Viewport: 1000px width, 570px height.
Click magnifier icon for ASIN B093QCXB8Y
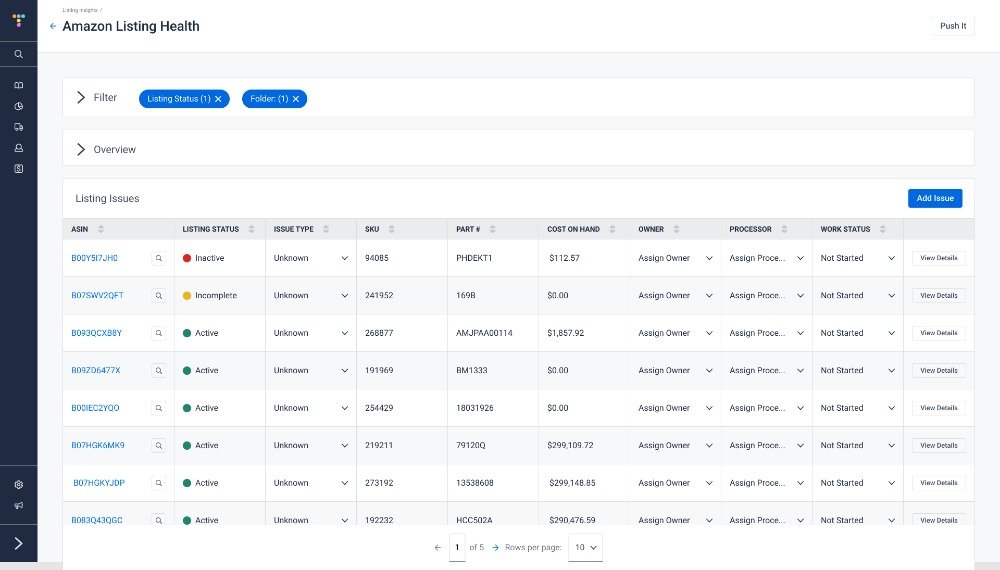tap(159, 333)
